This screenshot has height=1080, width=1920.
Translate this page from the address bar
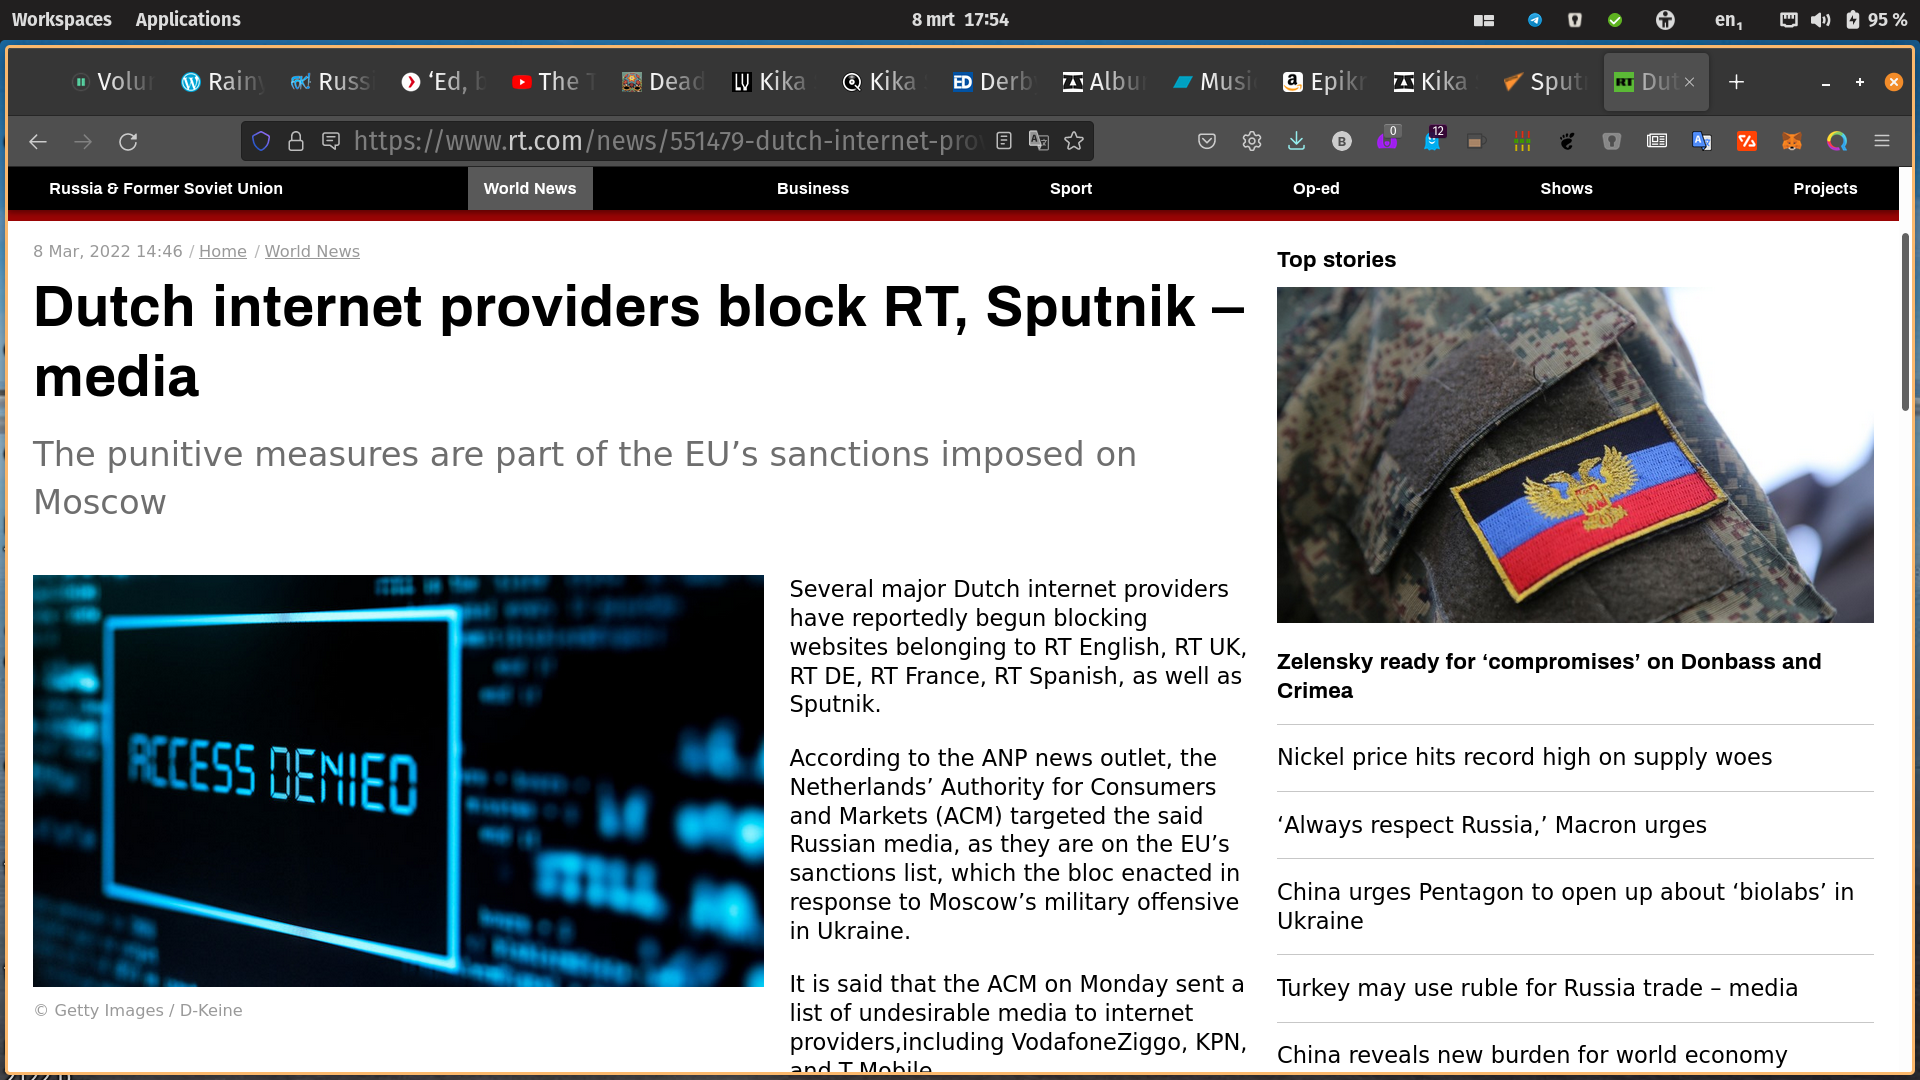pyautogui.click(x=1039, y=141)
